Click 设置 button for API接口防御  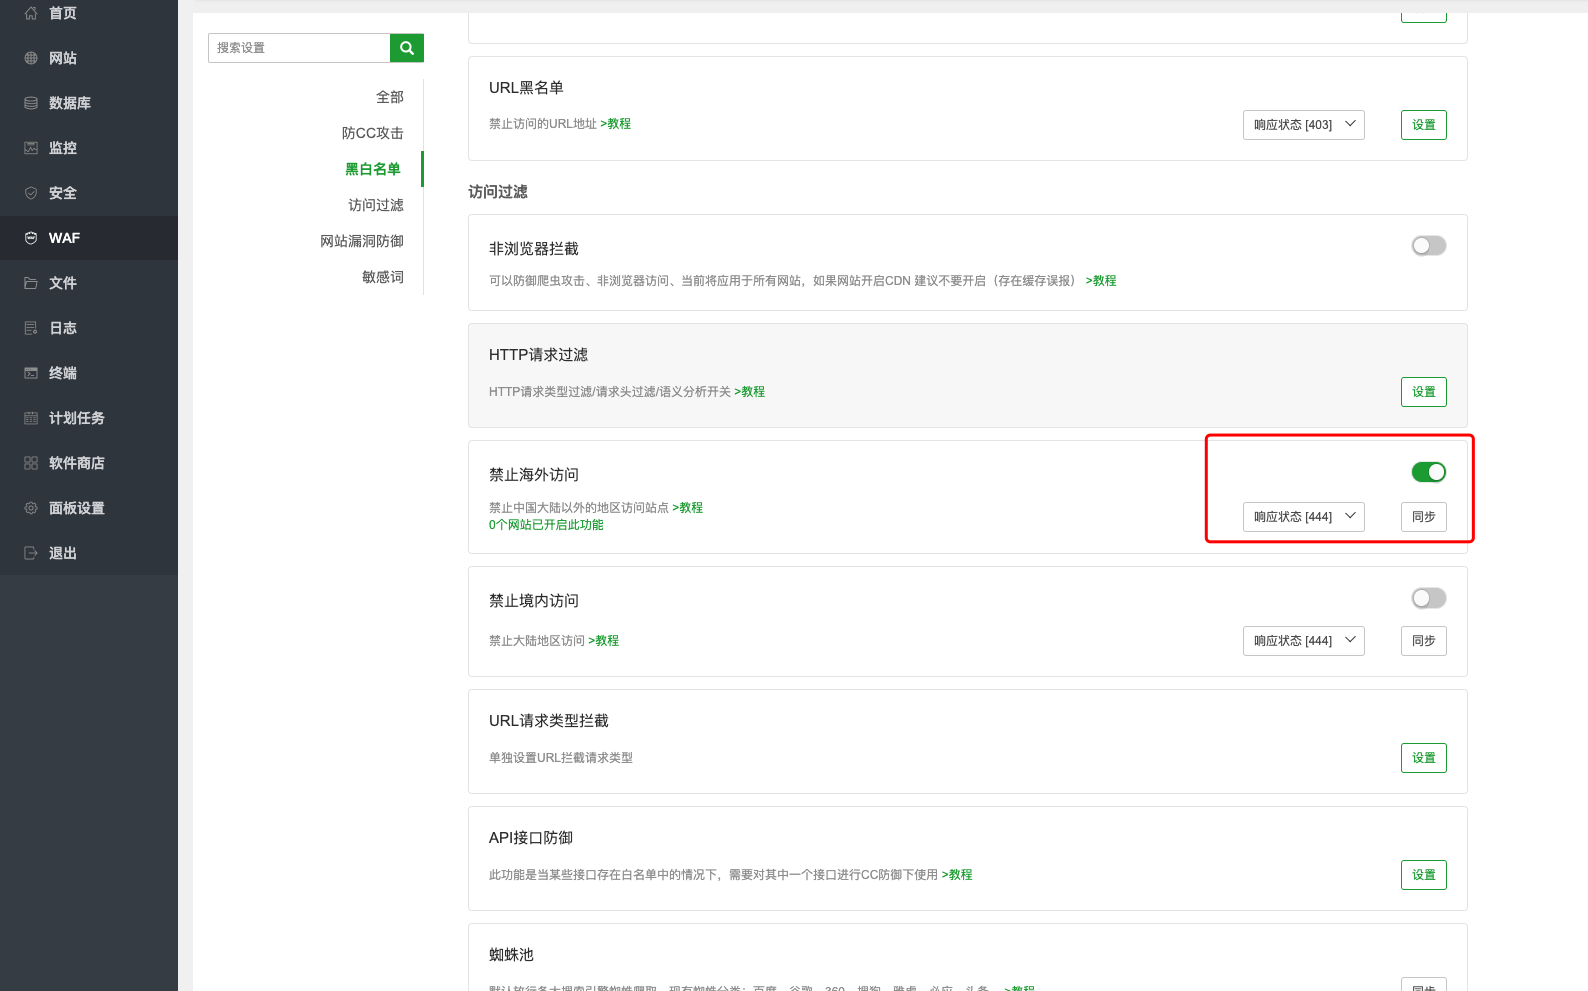[x=1424, y=875]
